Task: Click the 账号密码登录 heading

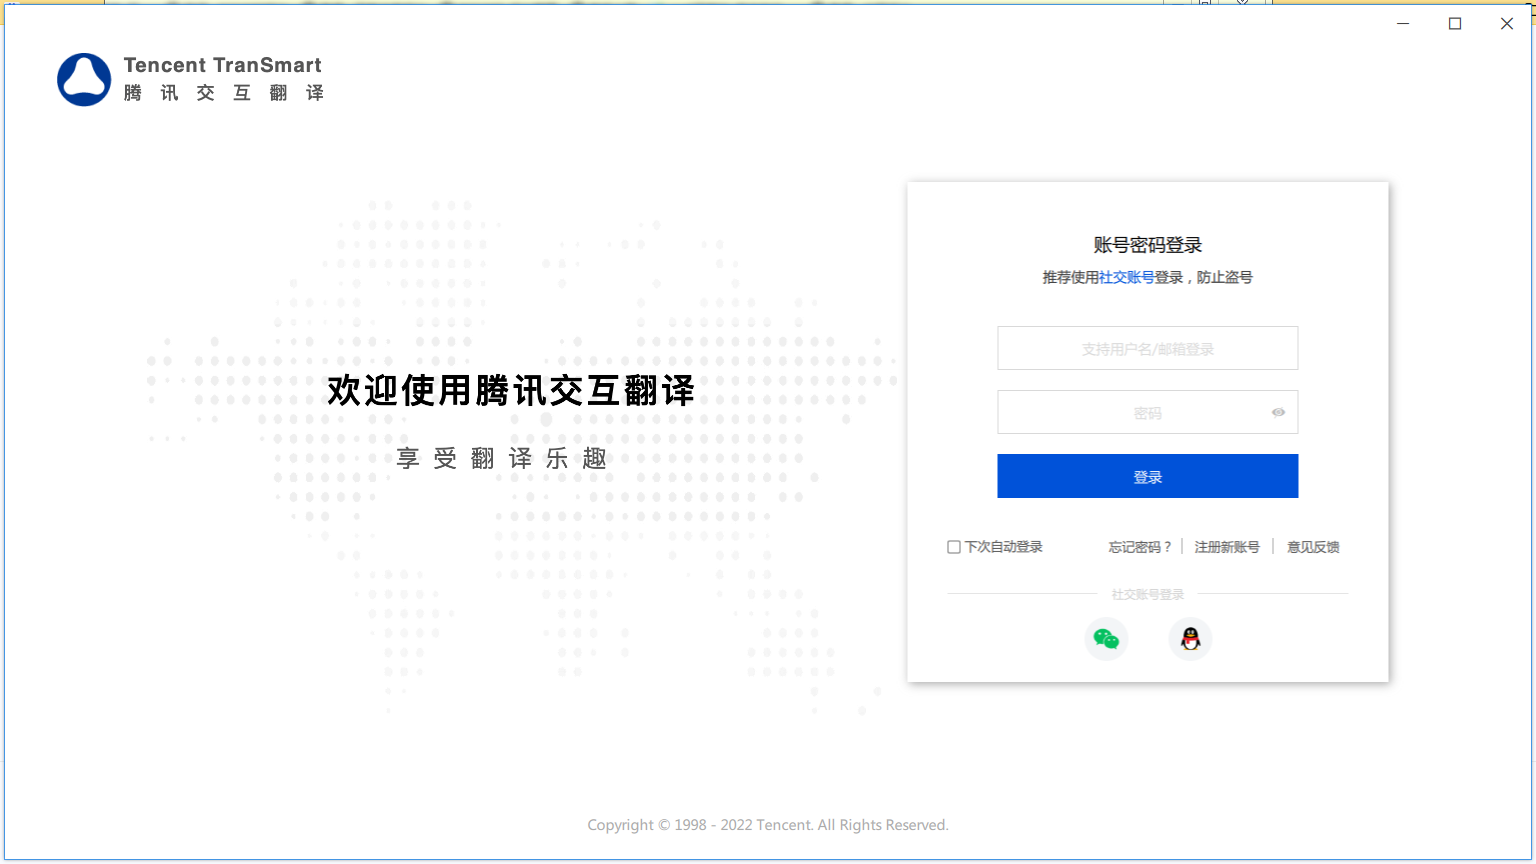Action: click(1148, 245)
